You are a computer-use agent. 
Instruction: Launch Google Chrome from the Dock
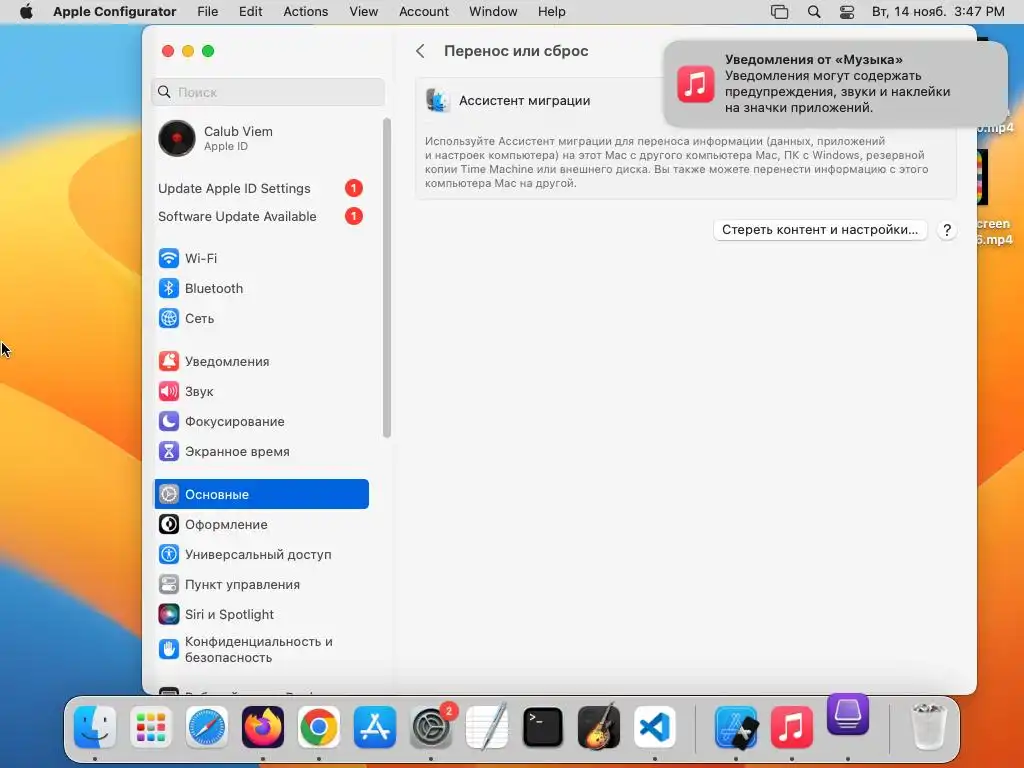tap(319, 727)
